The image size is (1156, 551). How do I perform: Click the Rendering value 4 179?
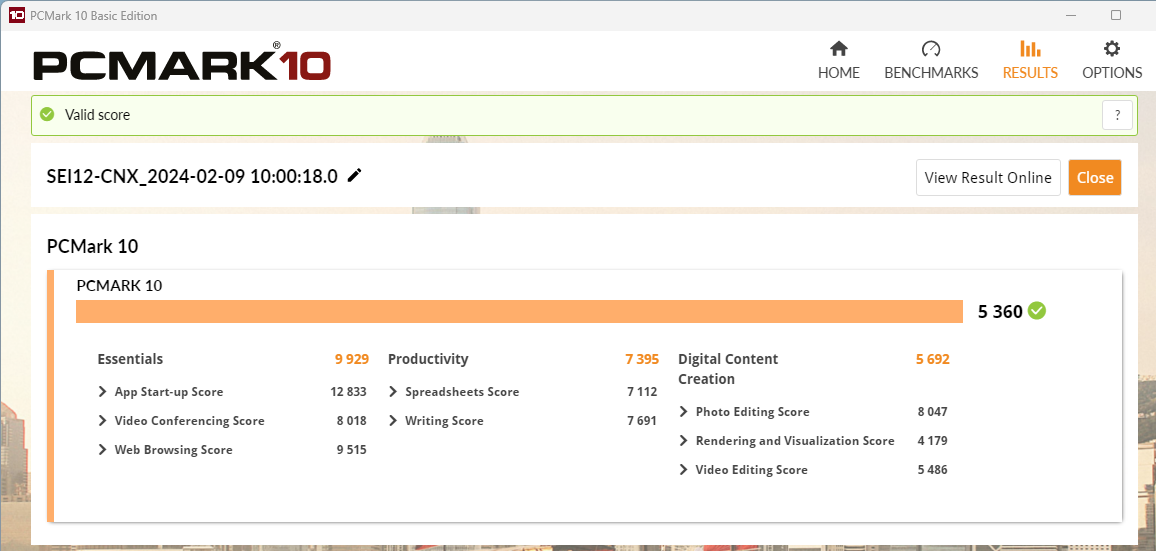(x=933, y=440)
